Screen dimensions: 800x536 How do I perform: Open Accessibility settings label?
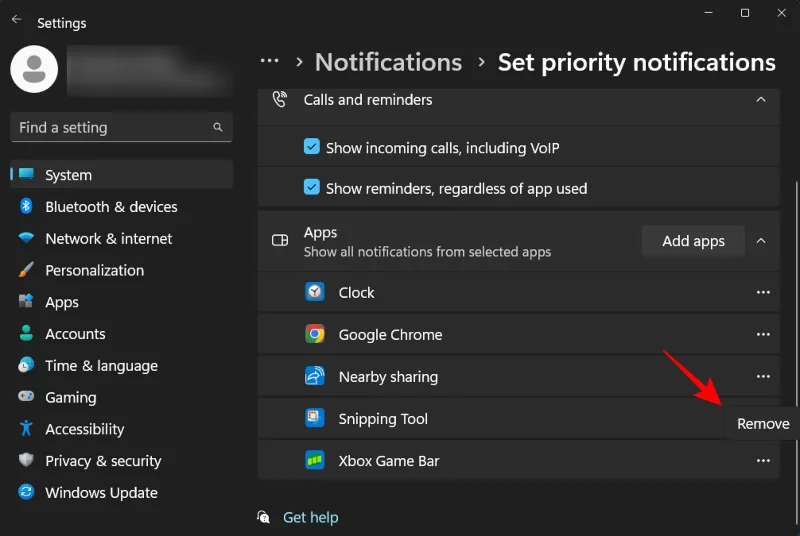tap(85, 429)
